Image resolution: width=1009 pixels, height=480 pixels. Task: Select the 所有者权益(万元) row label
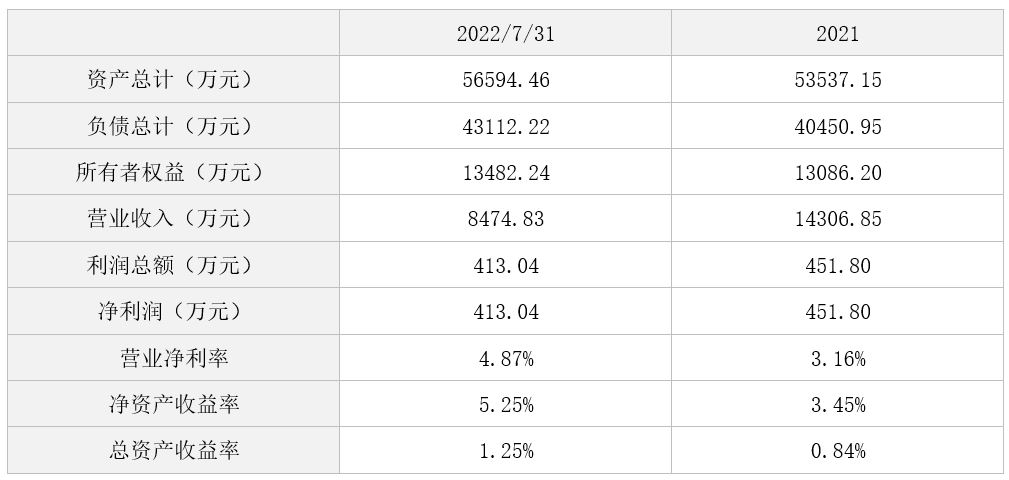point(174,172)
